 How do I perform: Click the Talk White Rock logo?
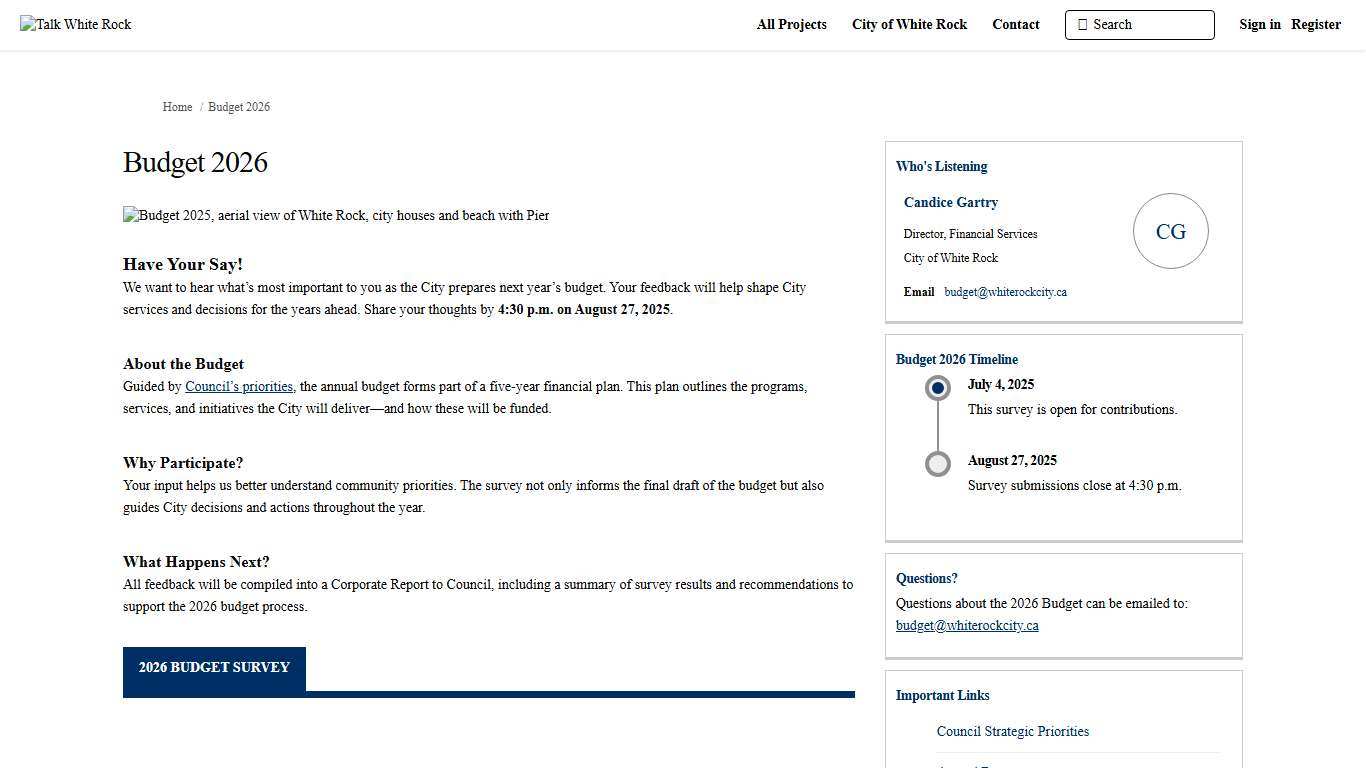pyautogui.click(x=76, y=25)
